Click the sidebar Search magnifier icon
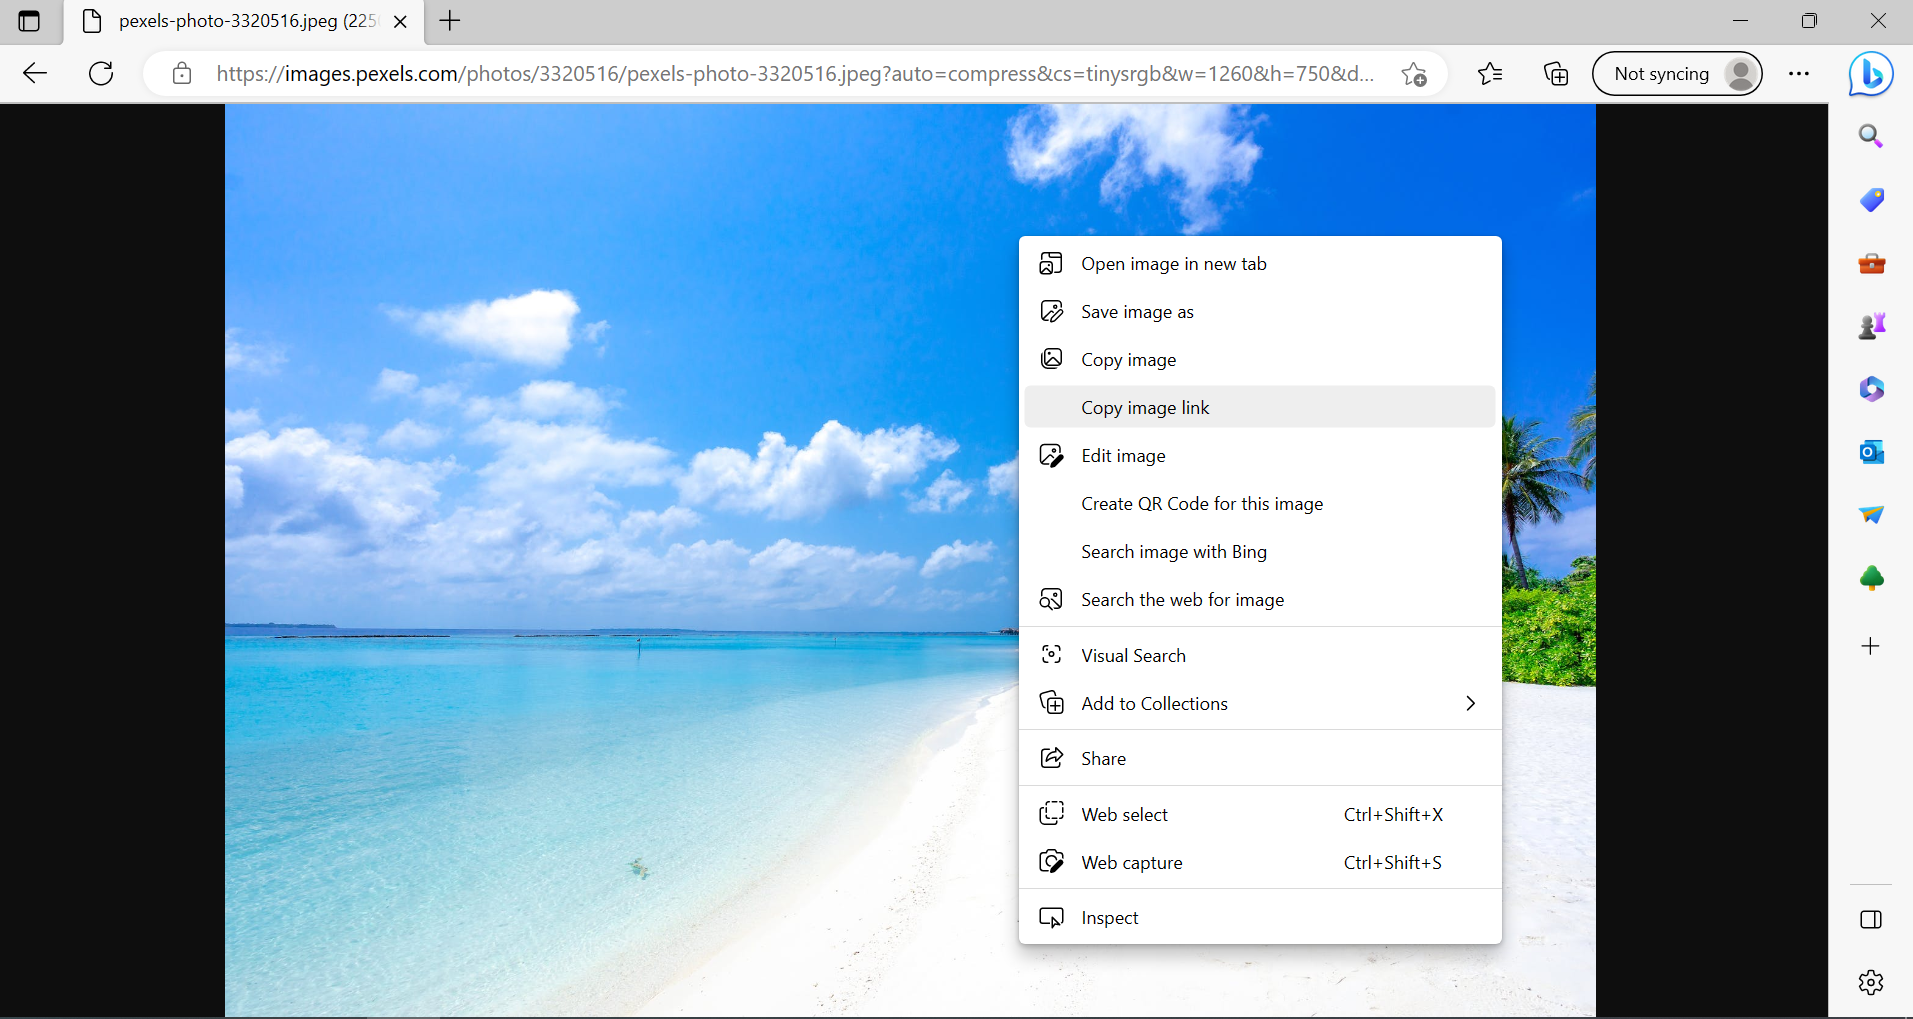 (1870, 136)
